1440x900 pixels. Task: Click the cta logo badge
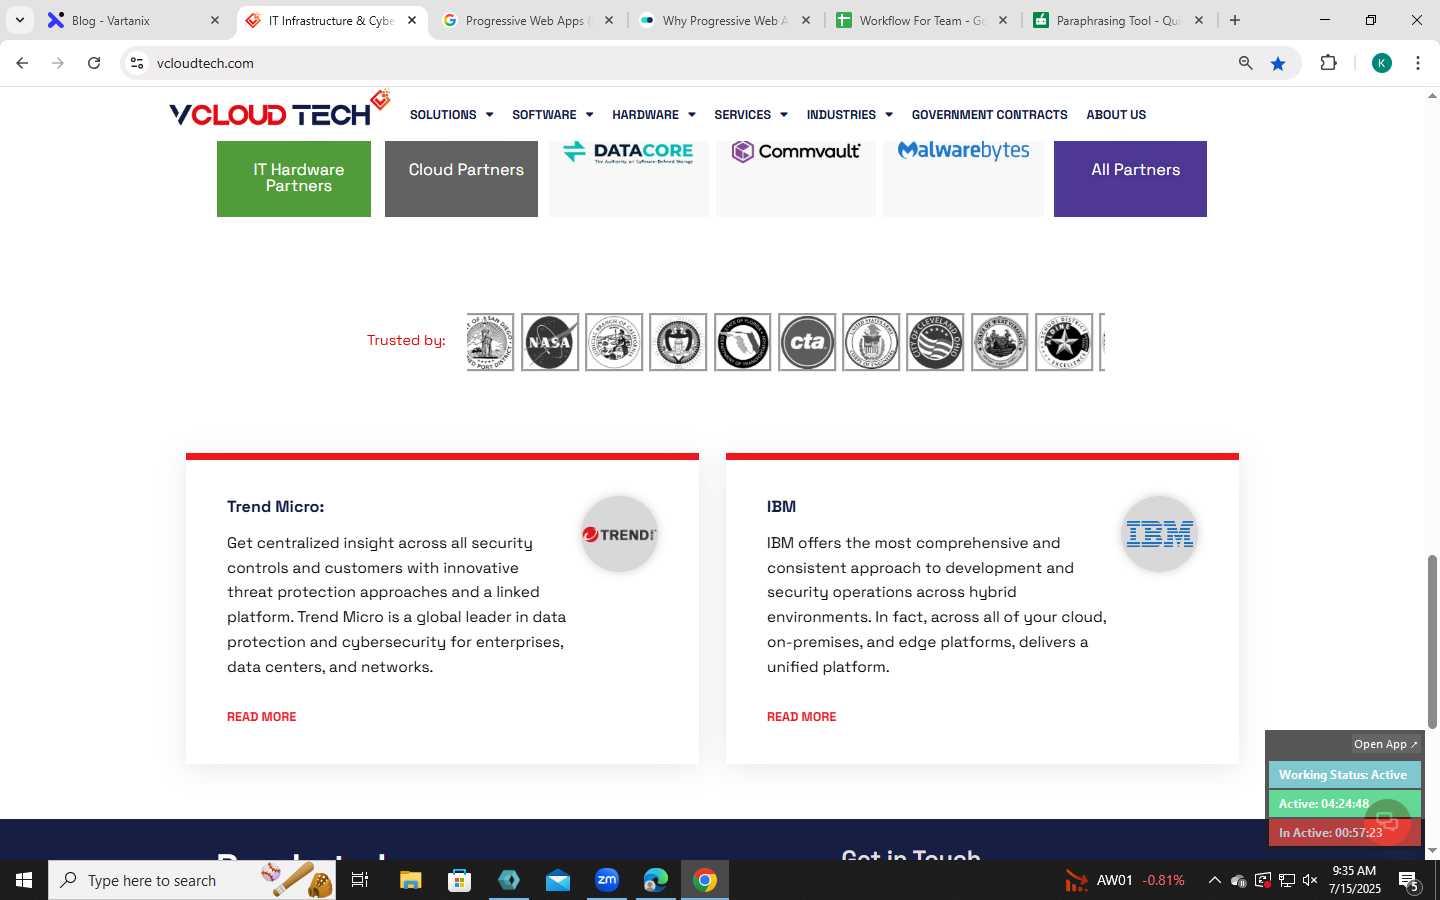click(807, 342)
